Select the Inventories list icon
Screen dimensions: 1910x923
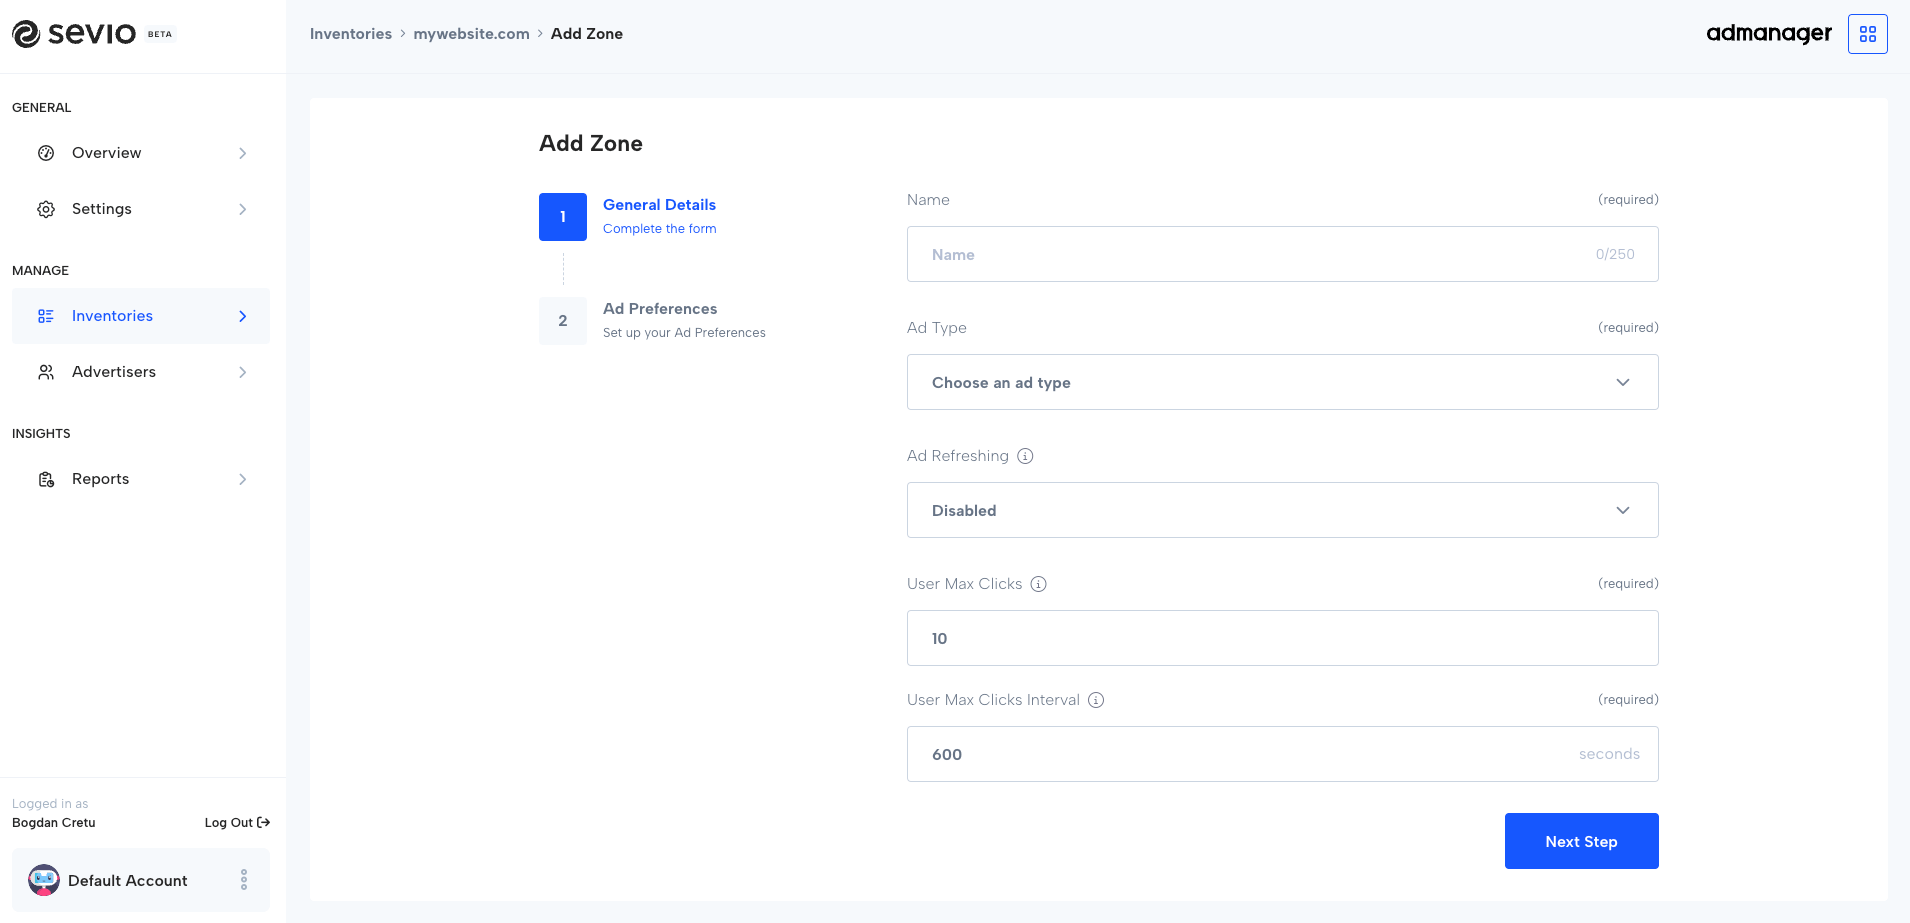(46, 315)
